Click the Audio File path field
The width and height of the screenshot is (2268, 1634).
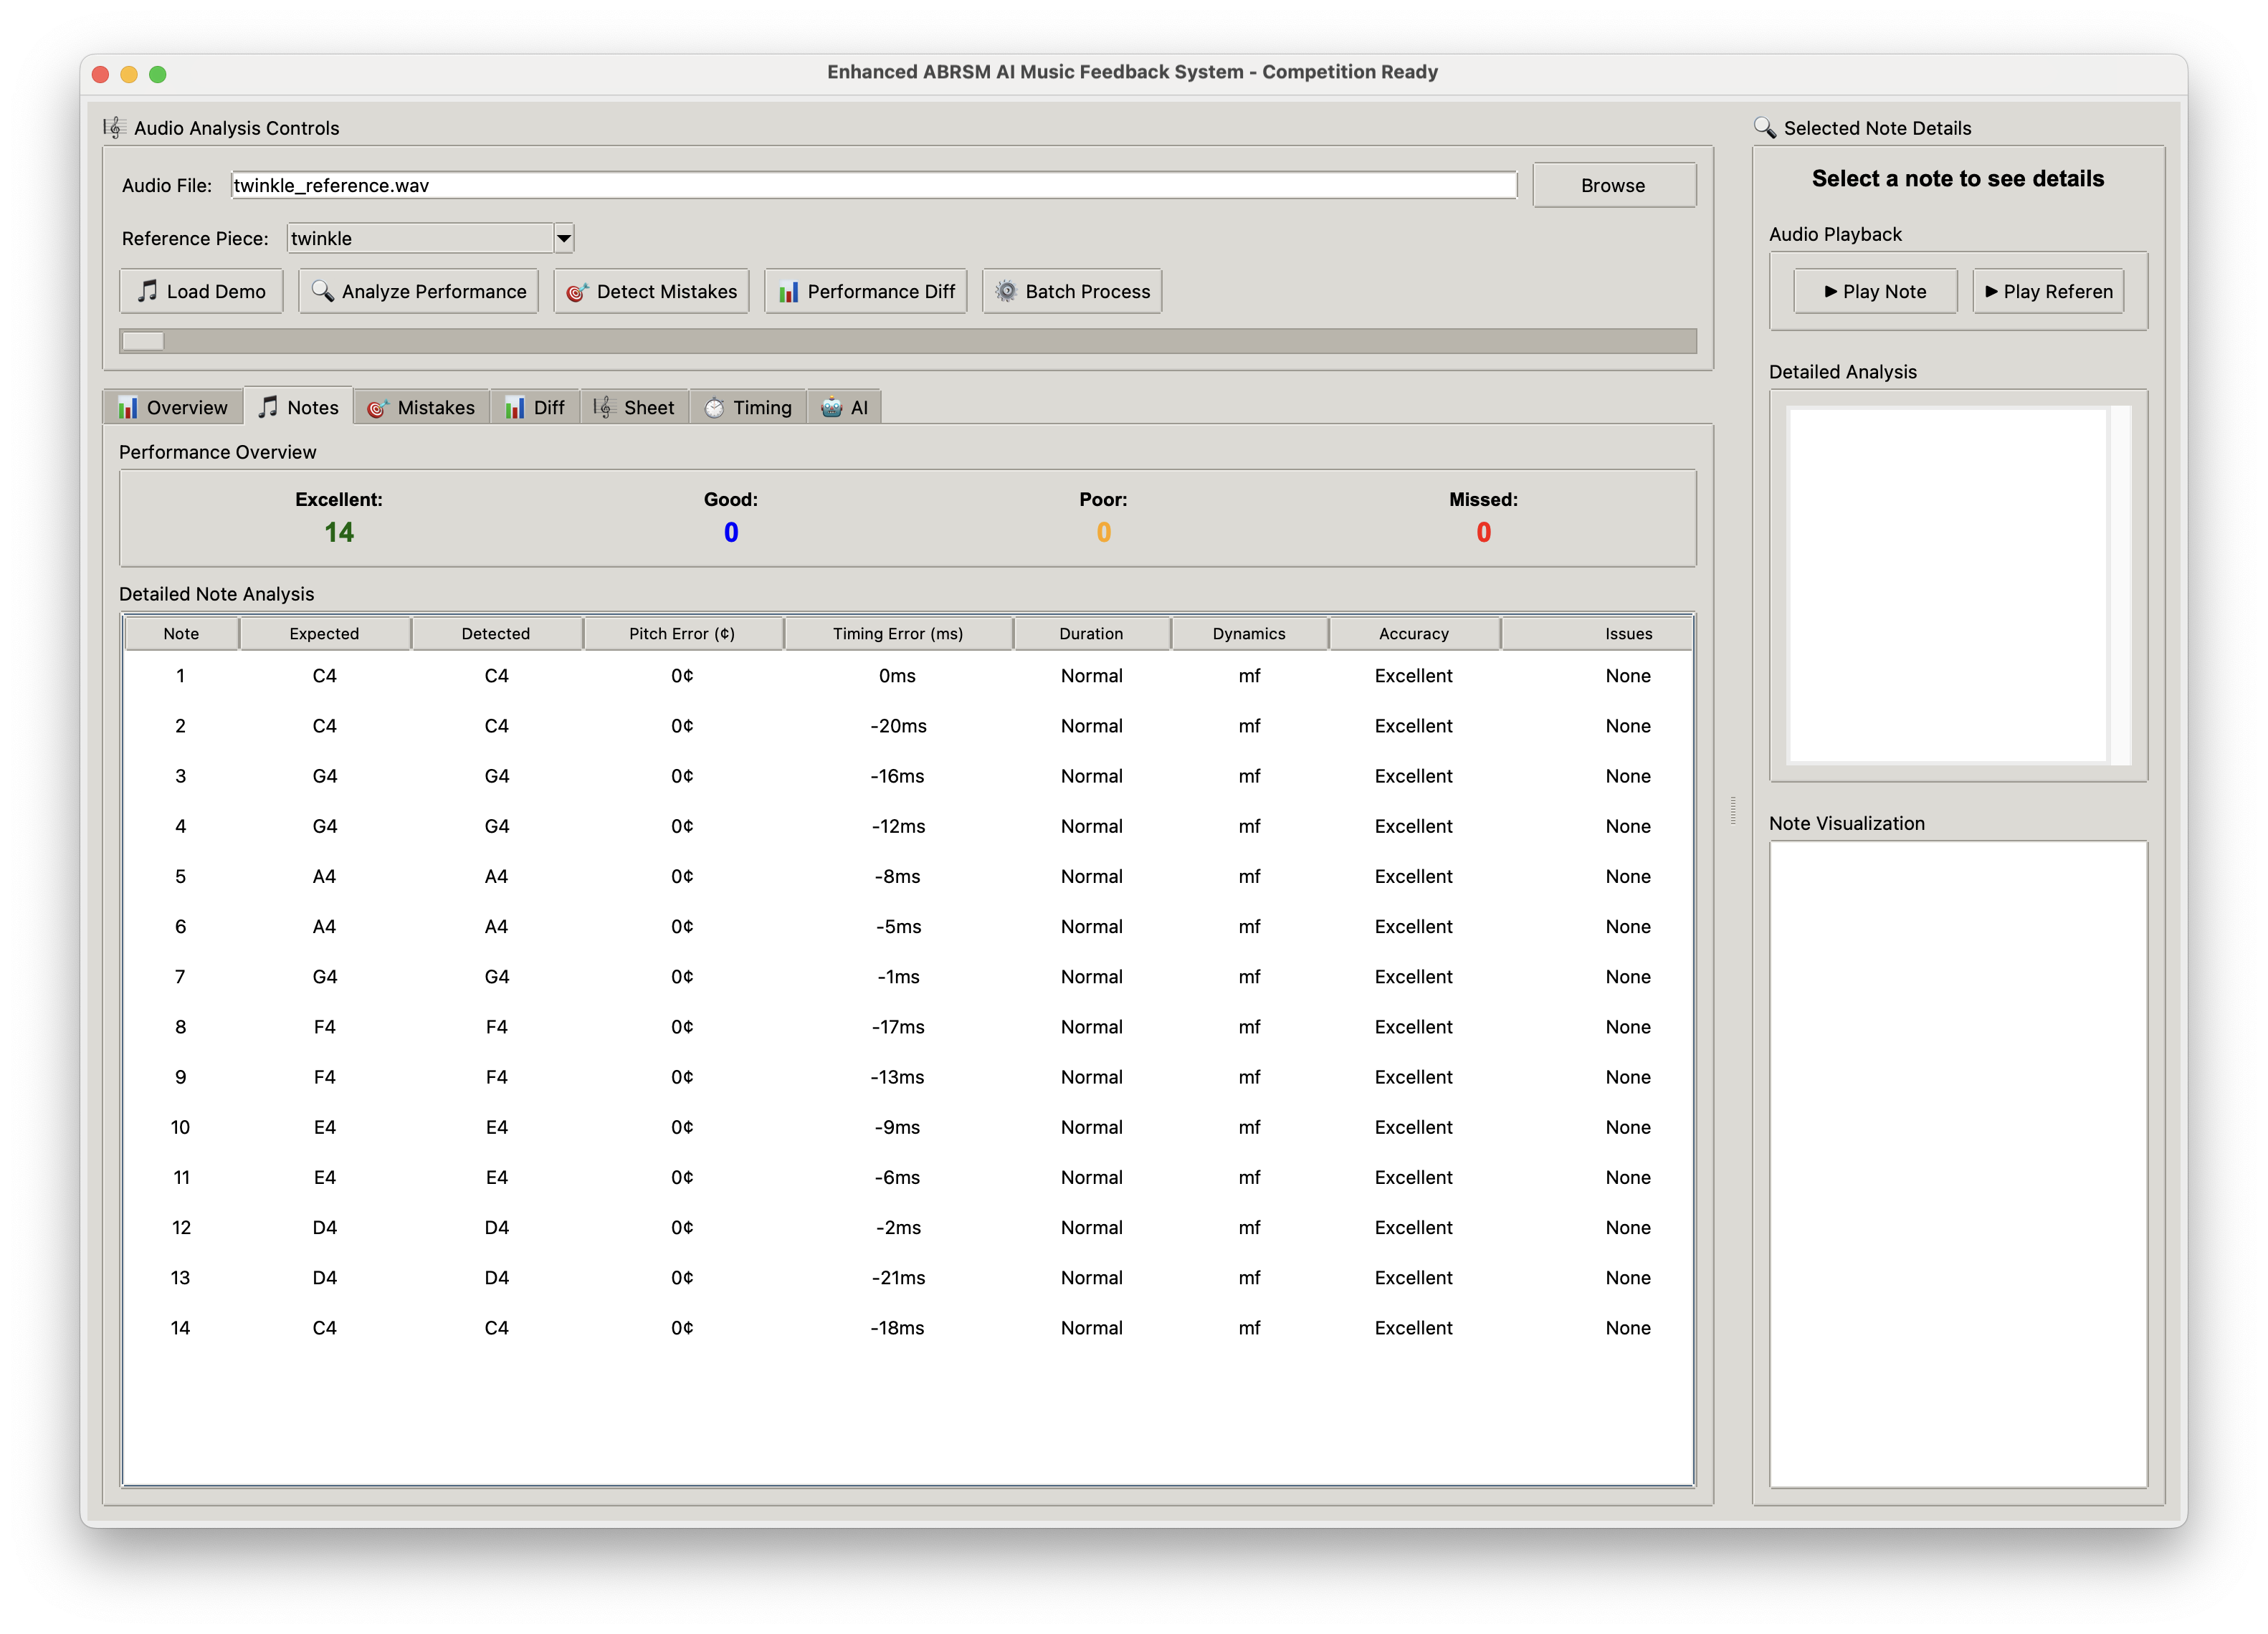click(x=873, y=185)
